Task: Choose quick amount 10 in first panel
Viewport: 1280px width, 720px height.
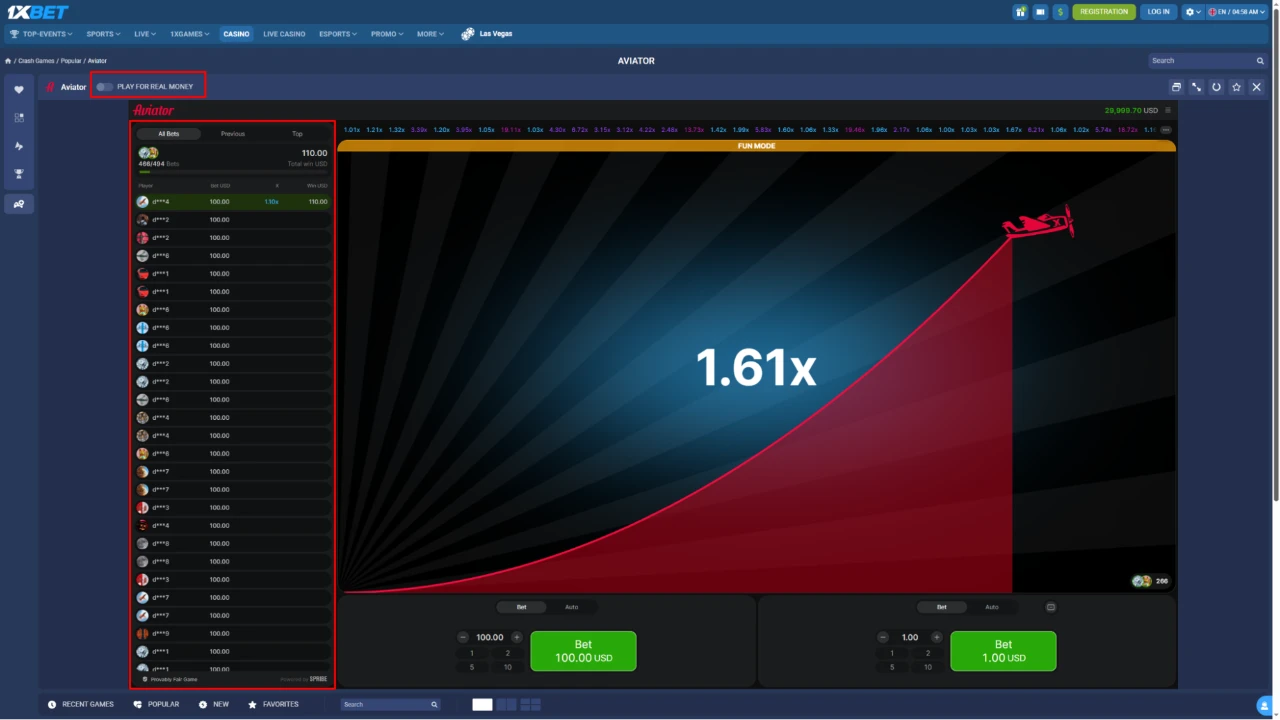Action: click(x=508, y=667)
